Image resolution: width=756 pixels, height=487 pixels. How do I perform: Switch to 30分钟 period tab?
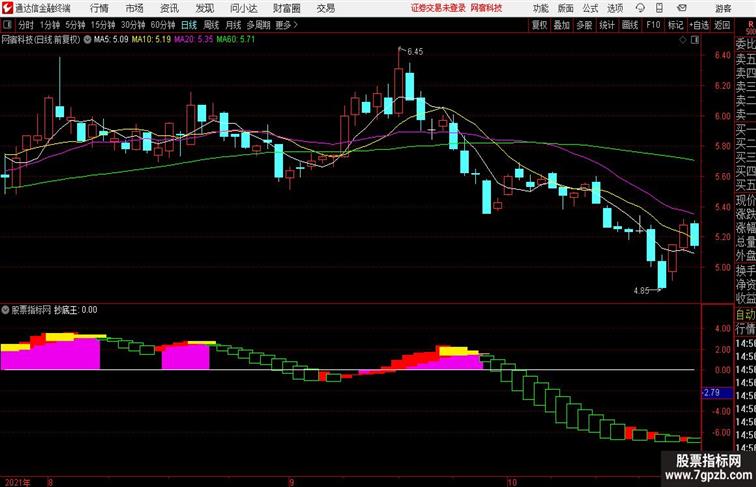click(x=133, y=25)
